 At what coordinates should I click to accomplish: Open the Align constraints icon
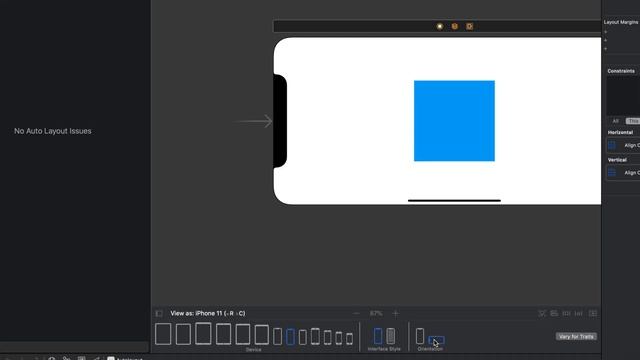click(554, 313)
